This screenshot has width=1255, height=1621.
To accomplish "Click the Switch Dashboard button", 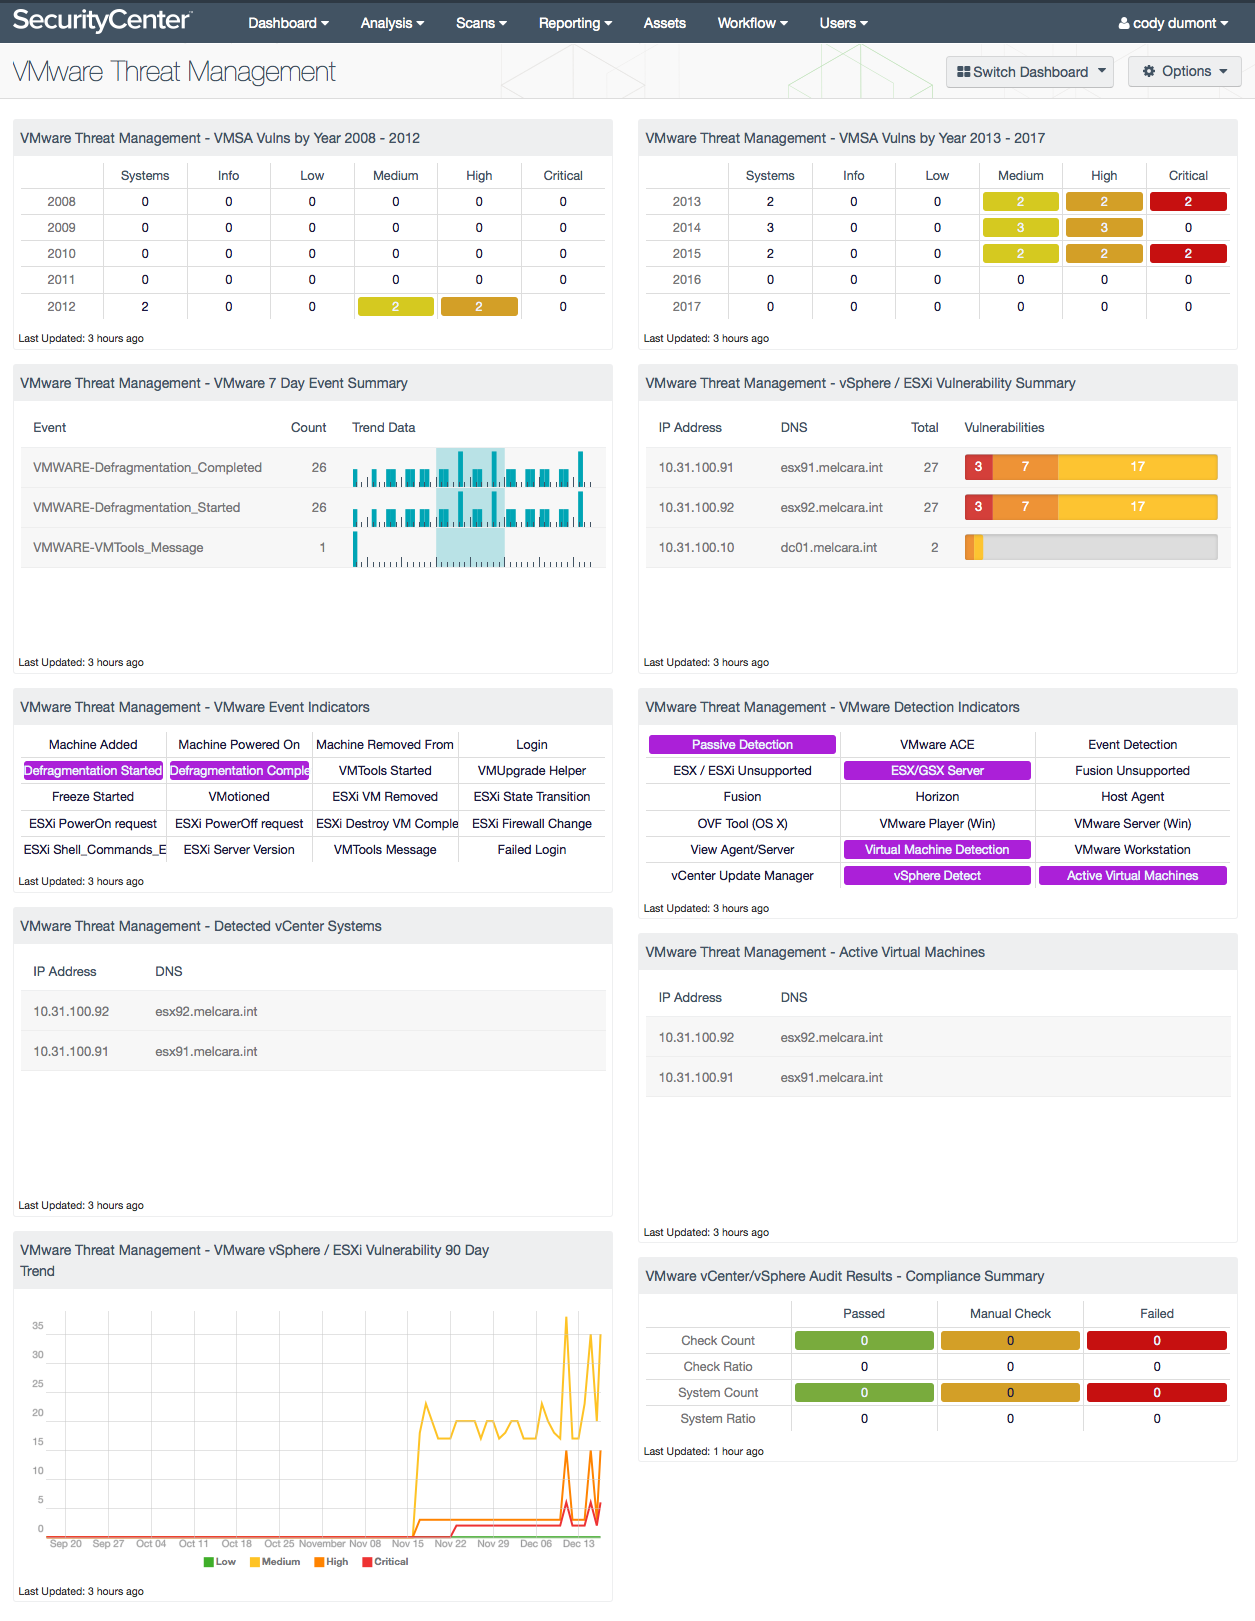I will pyautogui.click(x=1030, y=72).
